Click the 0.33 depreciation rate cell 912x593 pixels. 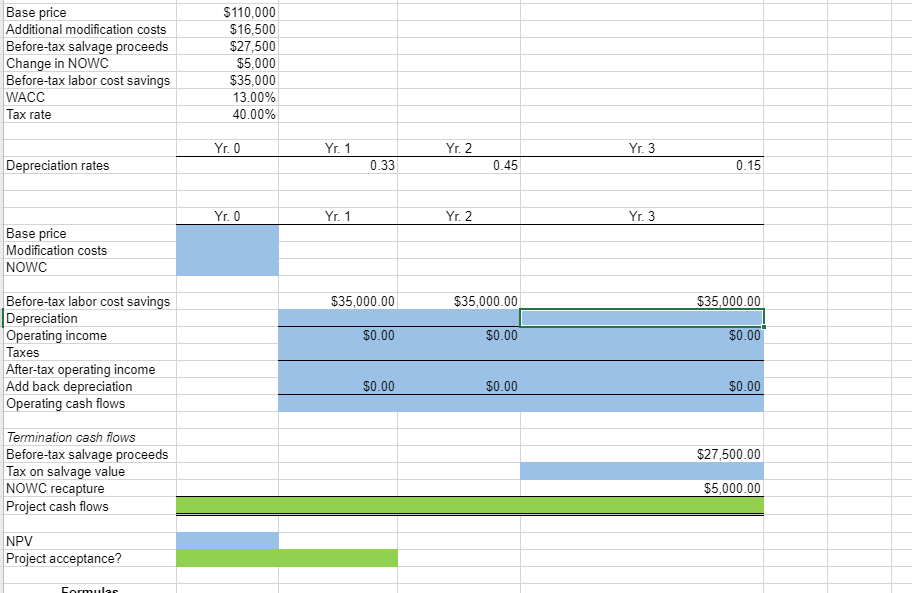338,165
